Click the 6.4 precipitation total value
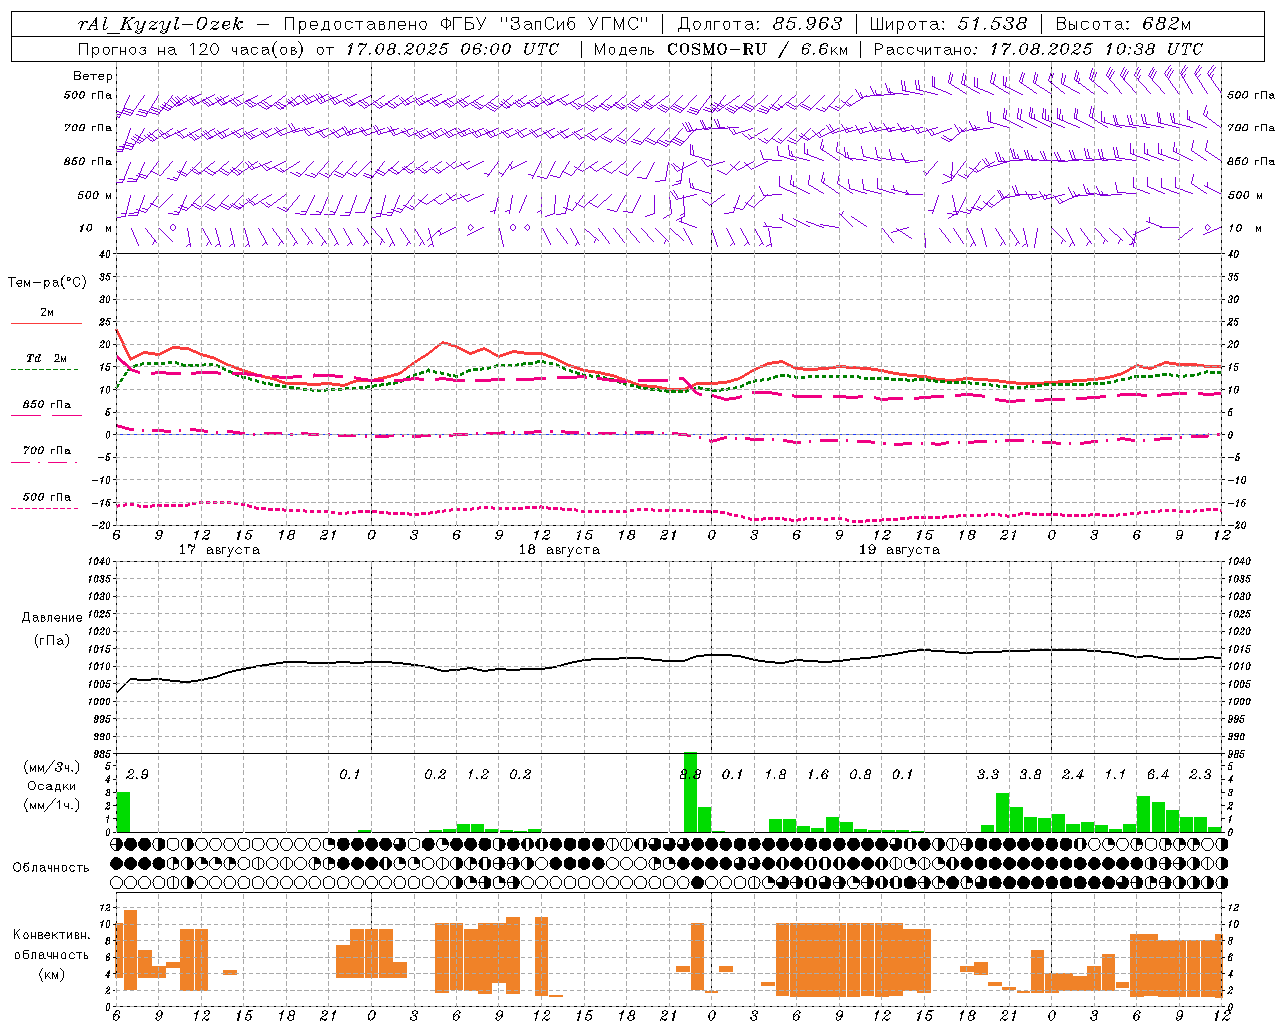The image size is (1280, 1024). (1158, 775)
